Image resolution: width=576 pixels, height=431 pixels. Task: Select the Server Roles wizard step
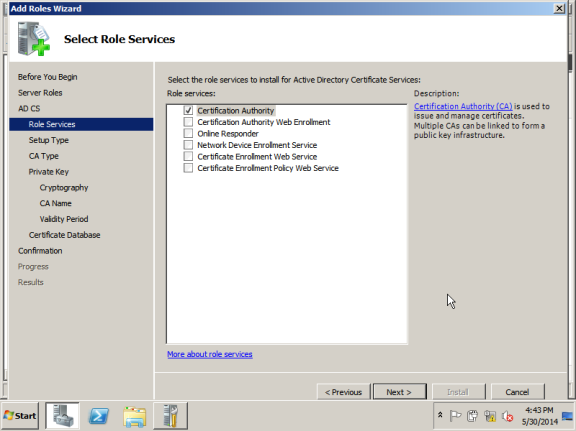(40, 93)
